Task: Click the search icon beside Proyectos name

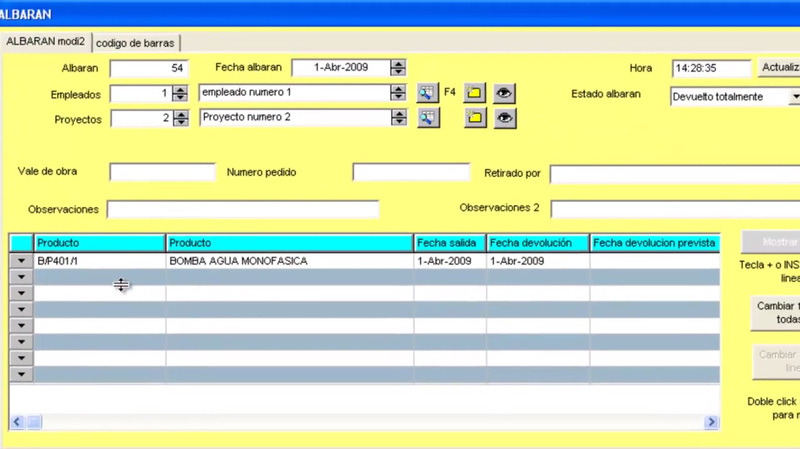Action: 428,118
